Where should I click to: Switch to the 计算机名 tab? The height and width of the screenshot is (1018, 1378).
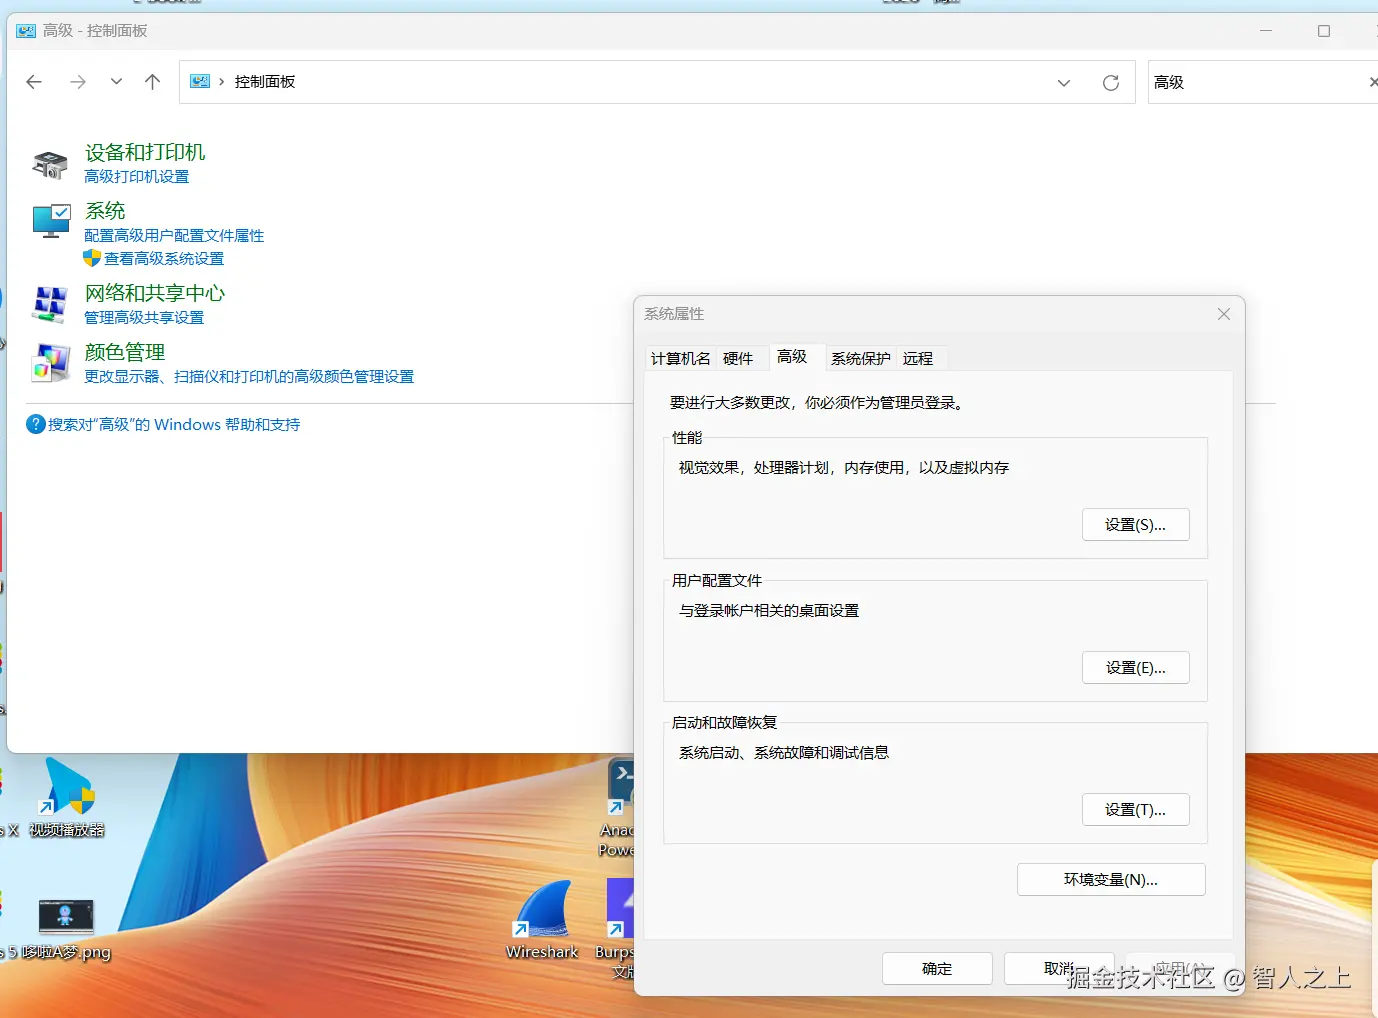point(680,358)
